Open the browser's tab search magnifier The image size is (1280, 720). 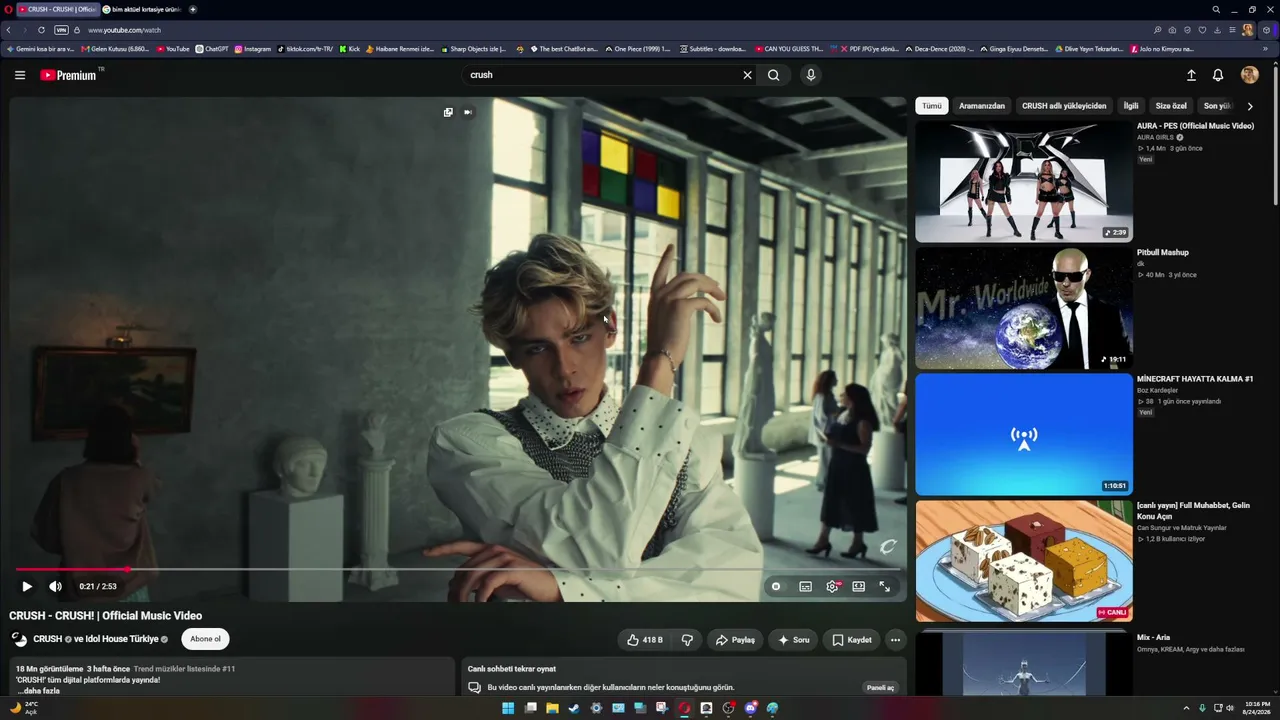point(1216,9)
